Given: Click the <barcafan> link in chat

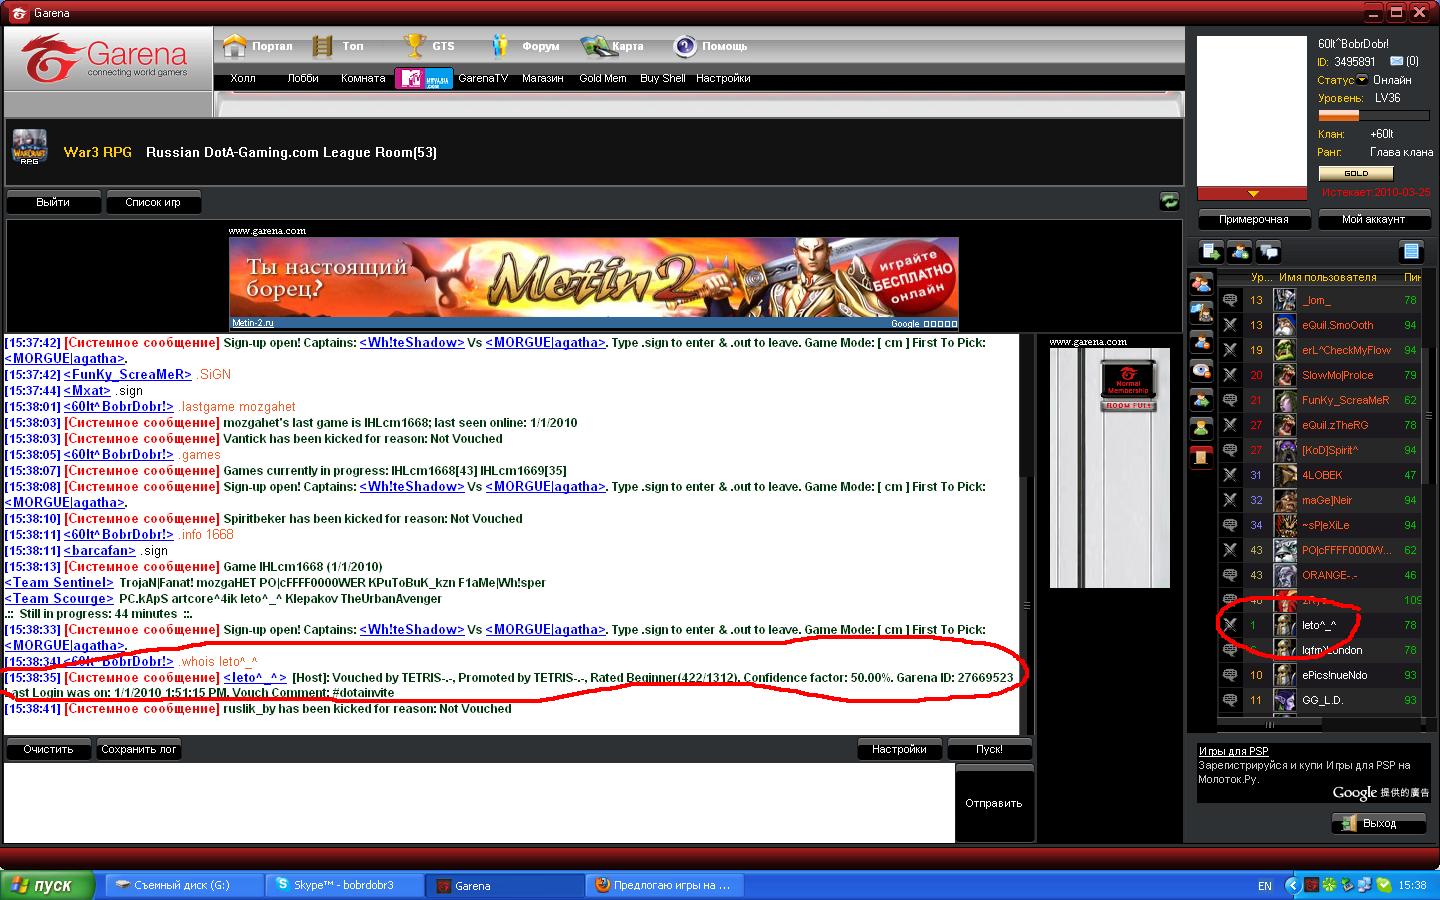Looking at the screenshot, I should tap(99, 550).
